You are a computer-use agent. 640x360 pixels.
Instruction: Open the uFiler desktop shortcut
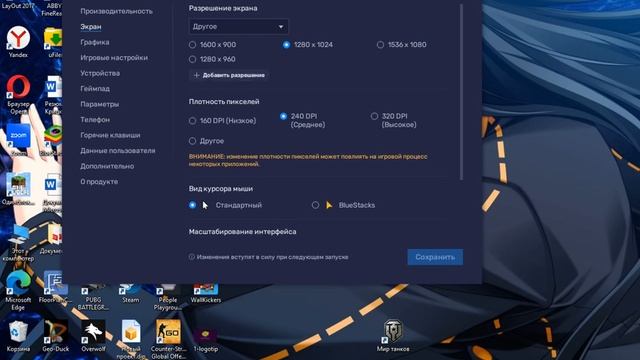[53, 42]
